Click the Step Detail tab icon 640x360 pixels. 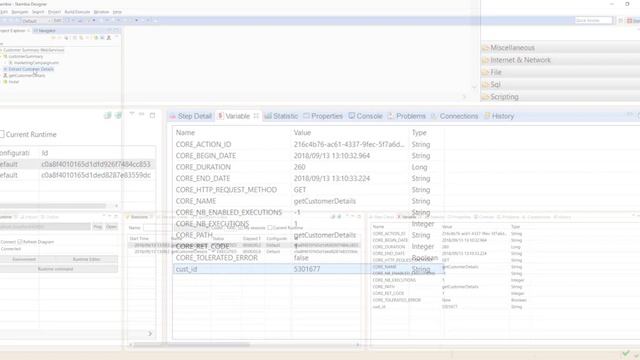173,116
